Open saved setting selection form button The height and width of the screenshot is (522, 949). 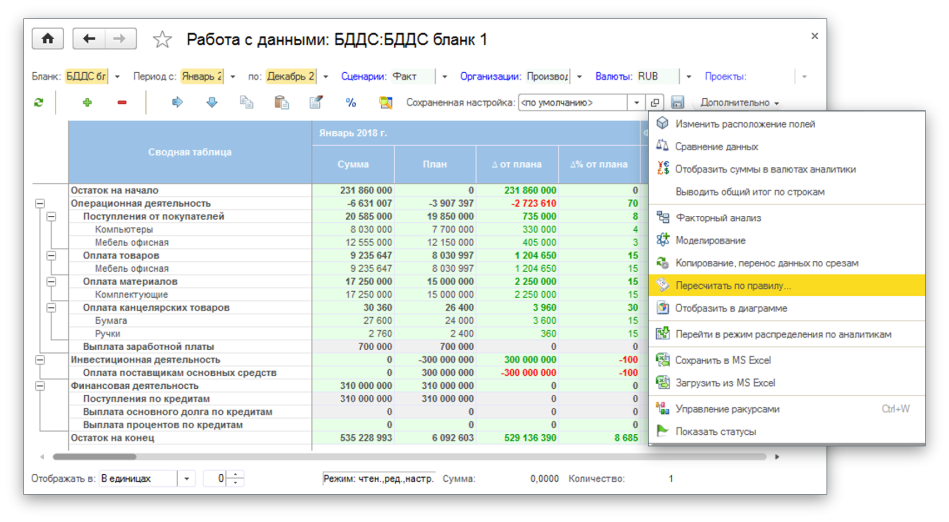point(655,102)
